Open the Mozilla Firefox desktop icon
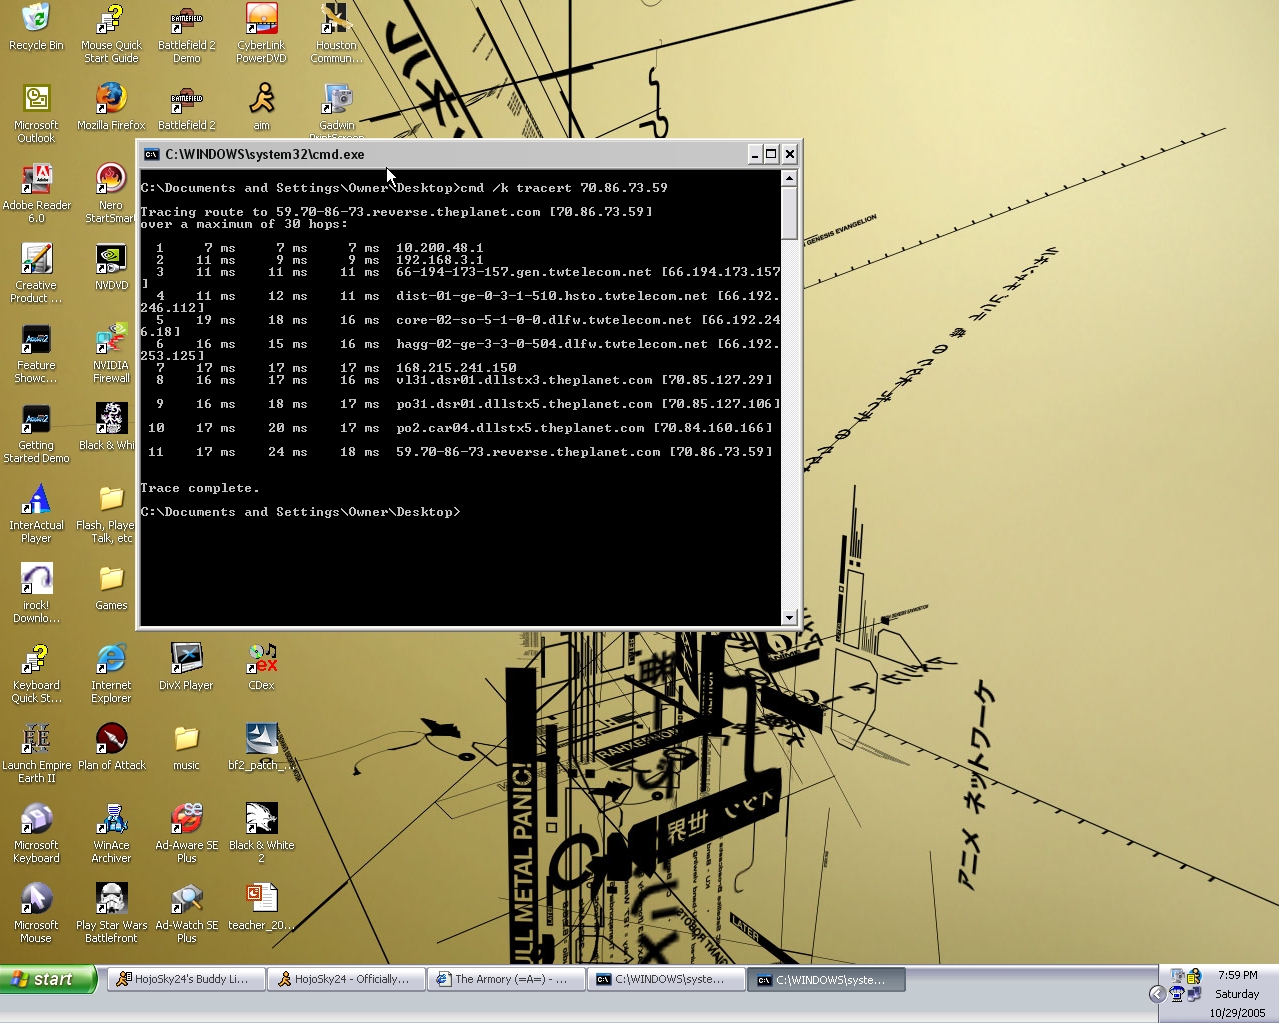Viewport: 1279px width, 1023px height. point(111,100)
